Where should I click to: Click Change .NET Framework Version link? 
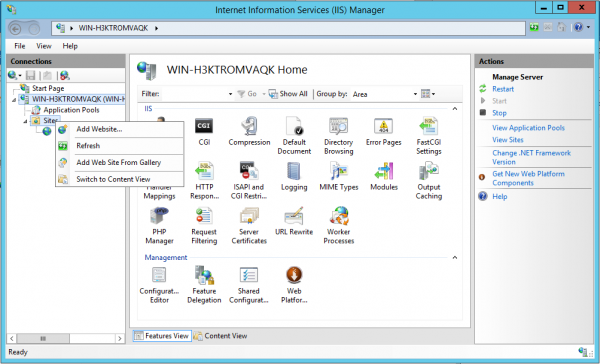point(531,157)
